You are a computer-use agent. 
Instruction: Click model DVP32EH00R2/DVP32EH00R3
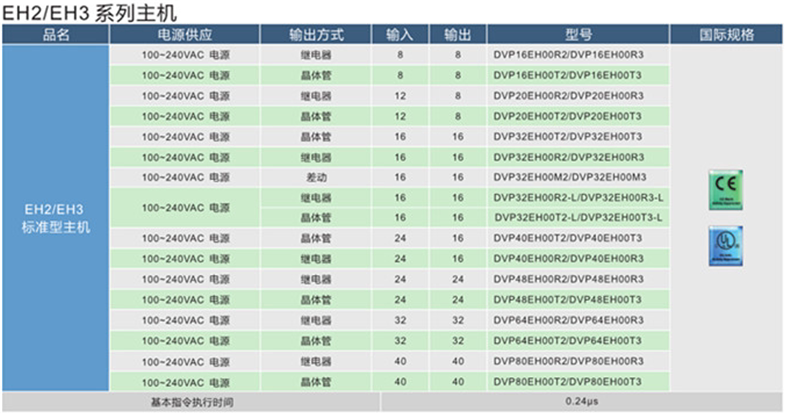[568, 157]
